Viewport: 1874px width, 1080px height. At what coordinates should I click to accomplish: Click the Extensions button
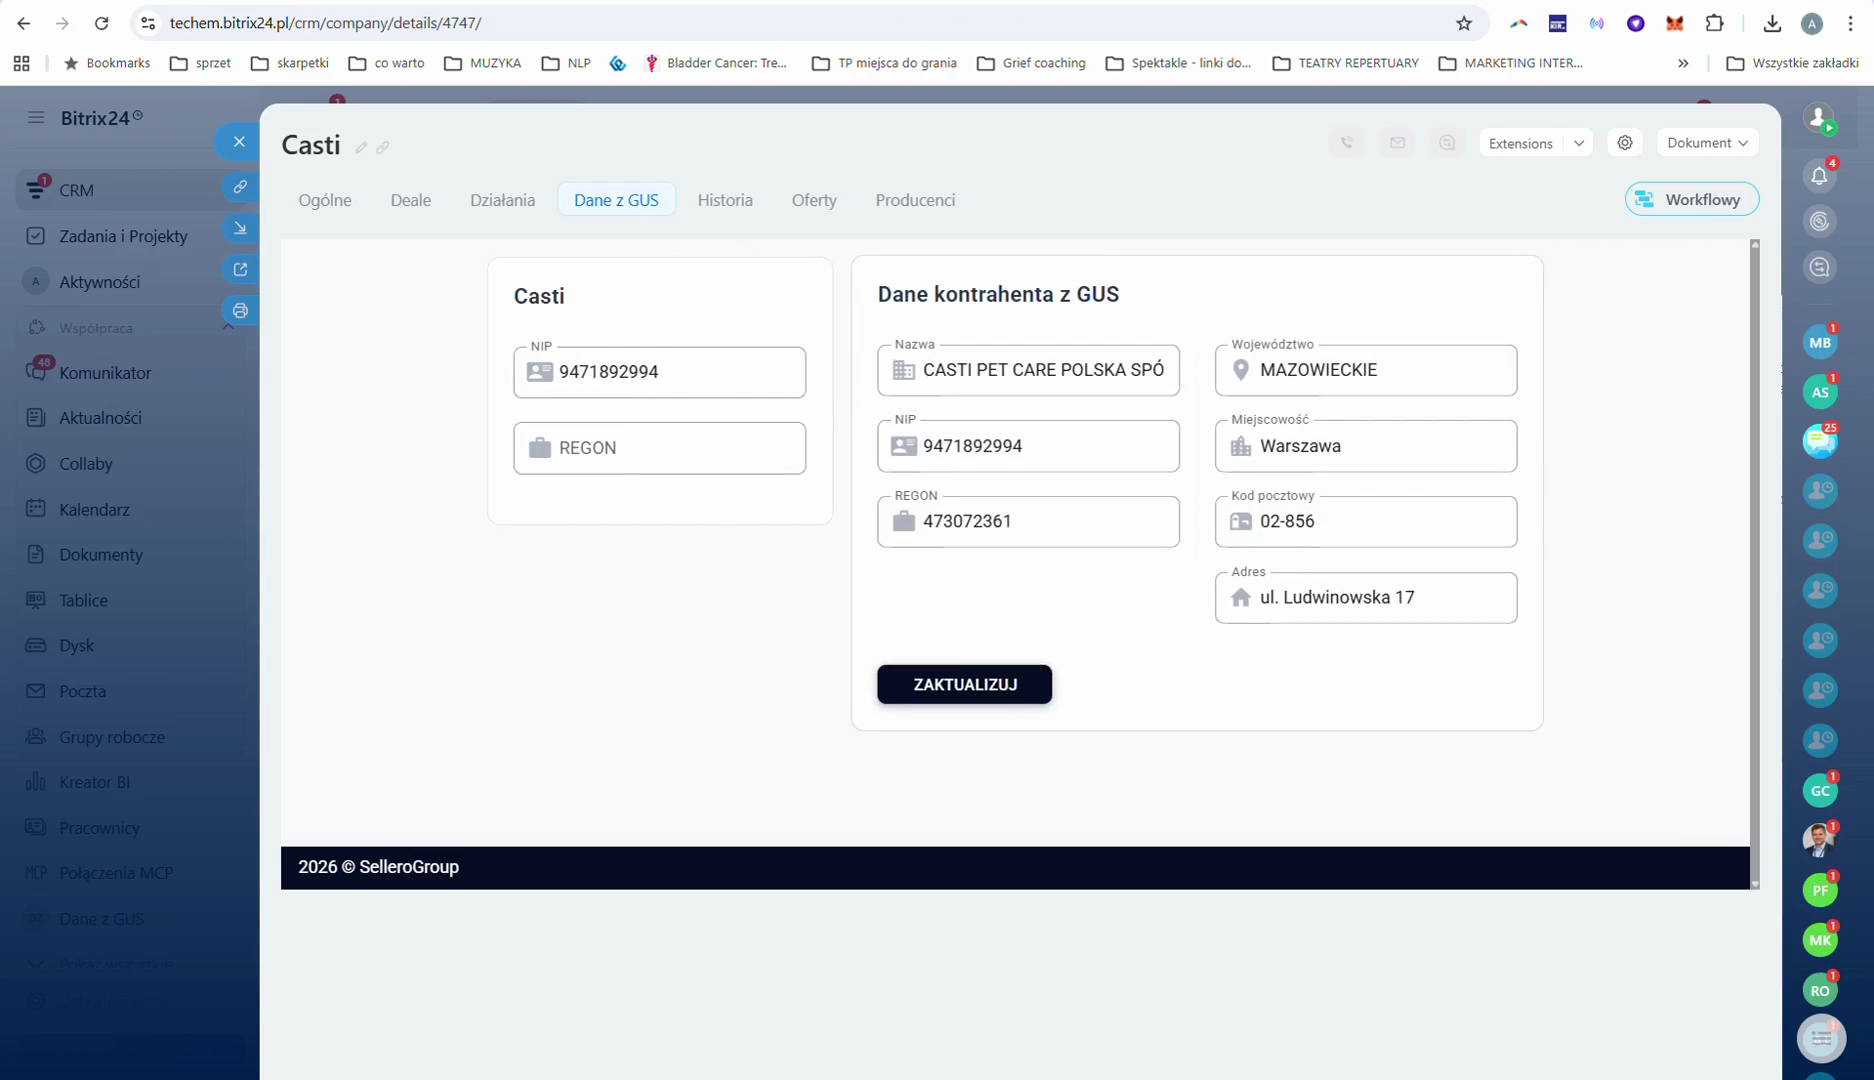(x=1520, y=143)
